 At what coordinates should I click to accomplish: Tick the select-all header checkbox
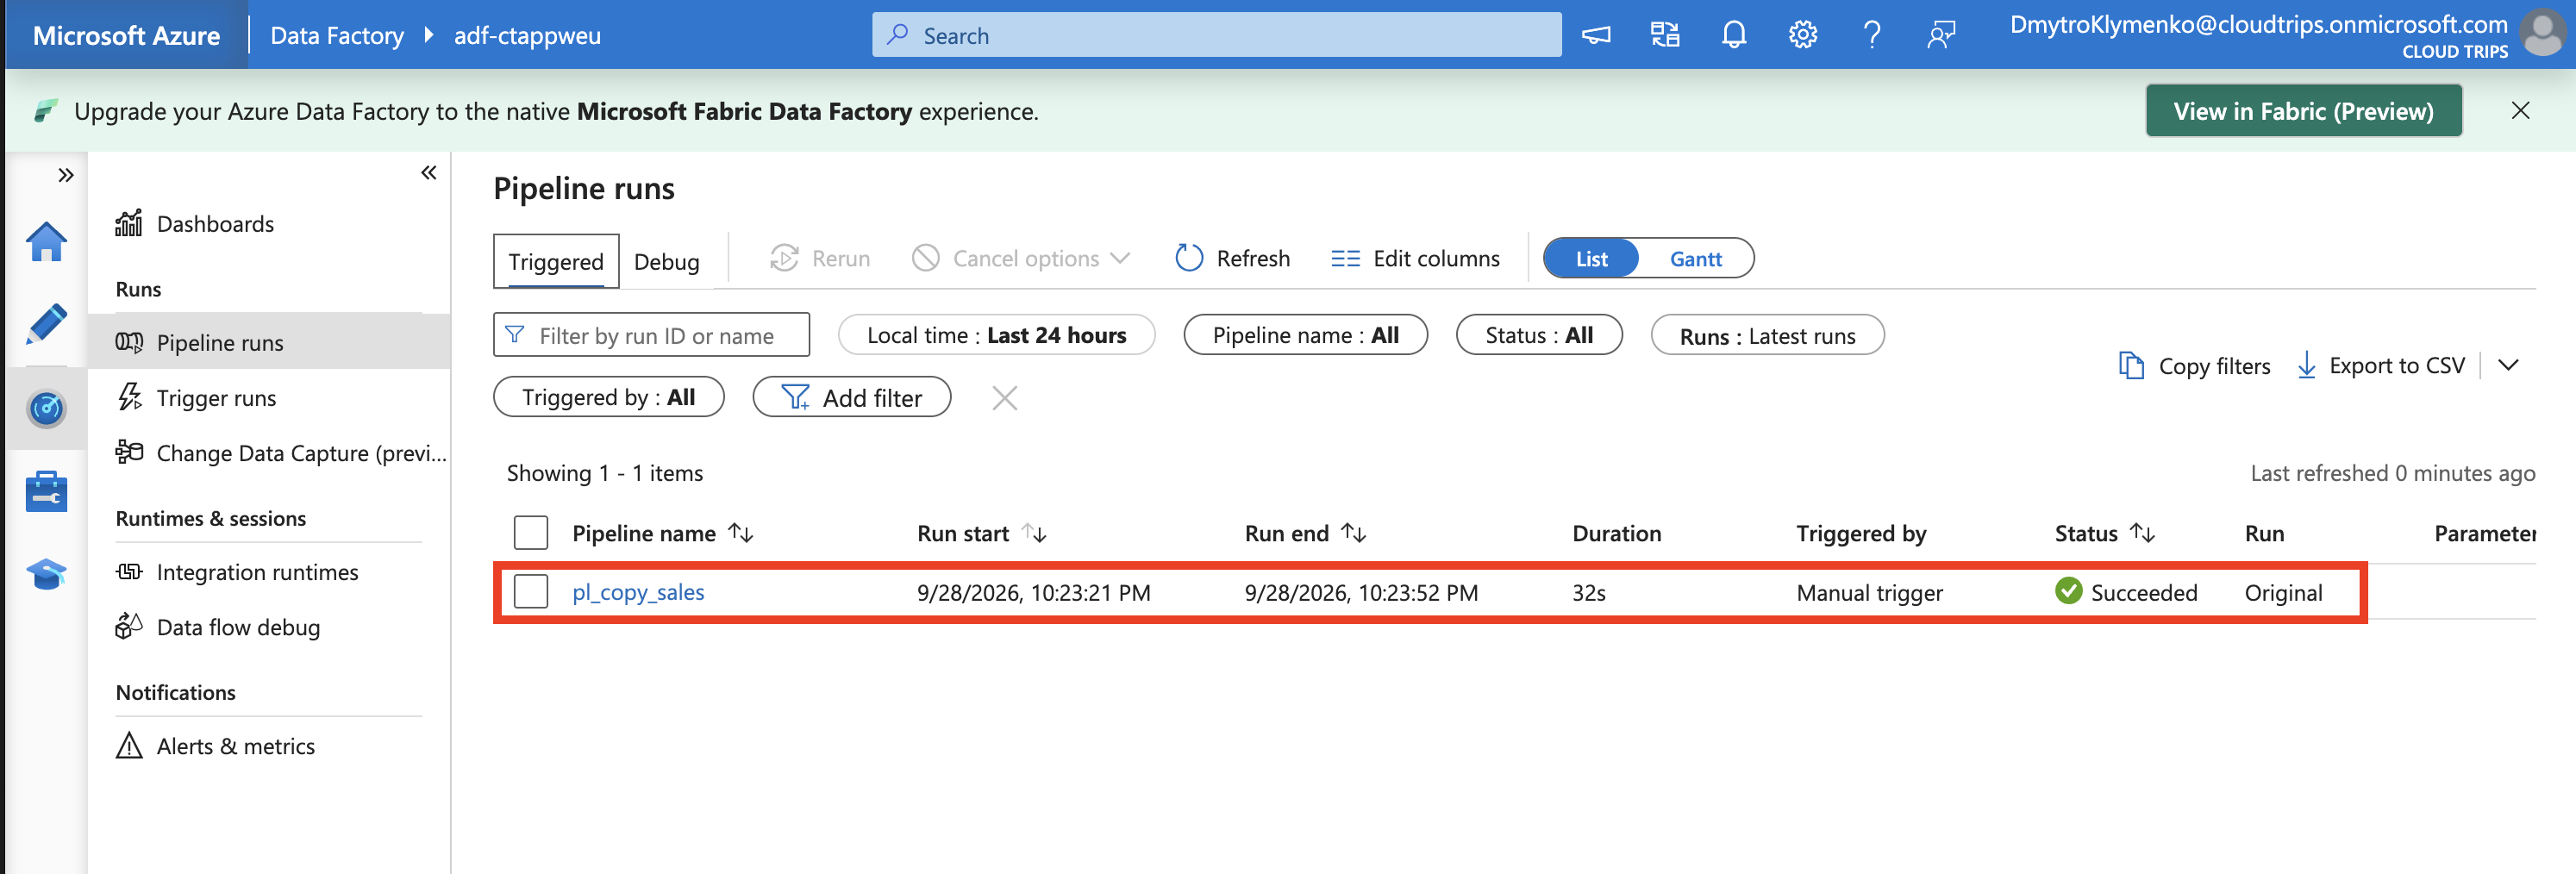531,533
